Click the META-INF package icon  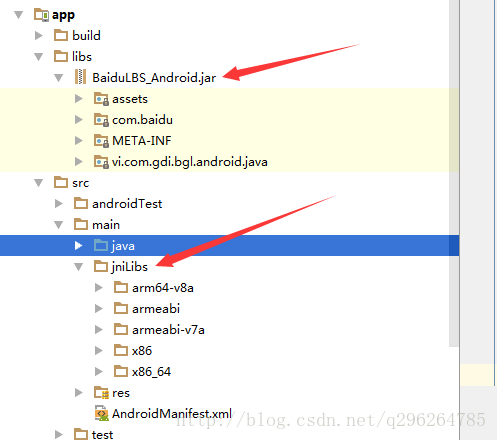point(101,141)
